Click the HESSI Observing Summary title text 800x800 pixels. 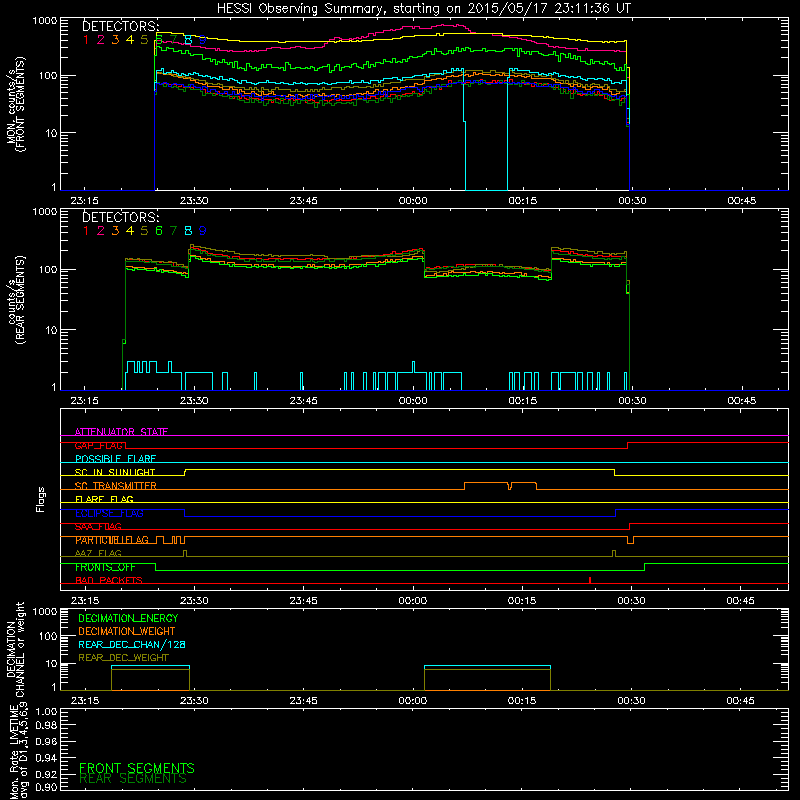(423, 9)
